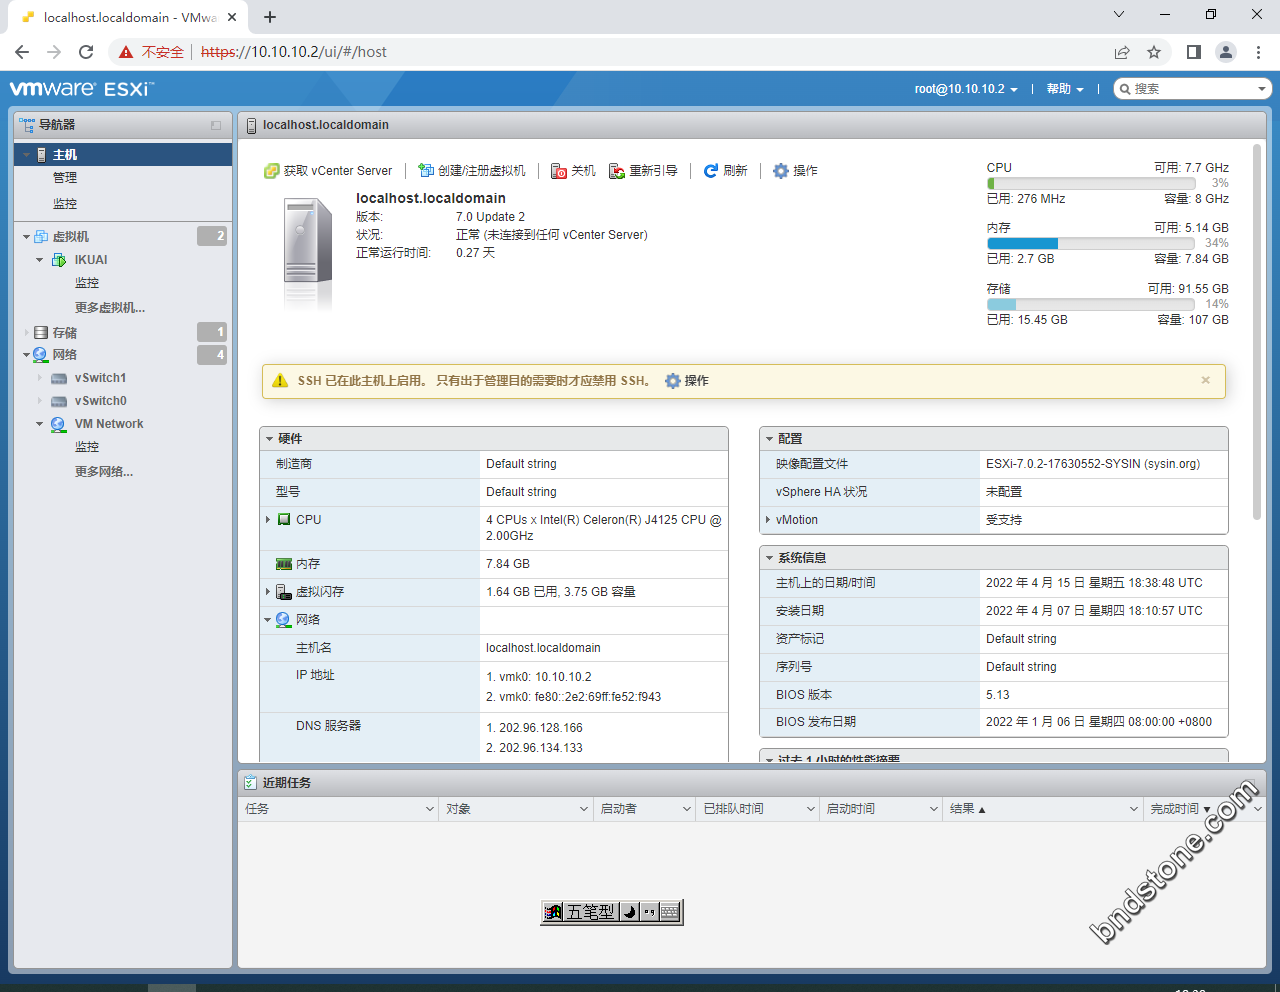Open the 监控 item under the host
This screenshot has height=992, width=1280.
tap(65, 204)
